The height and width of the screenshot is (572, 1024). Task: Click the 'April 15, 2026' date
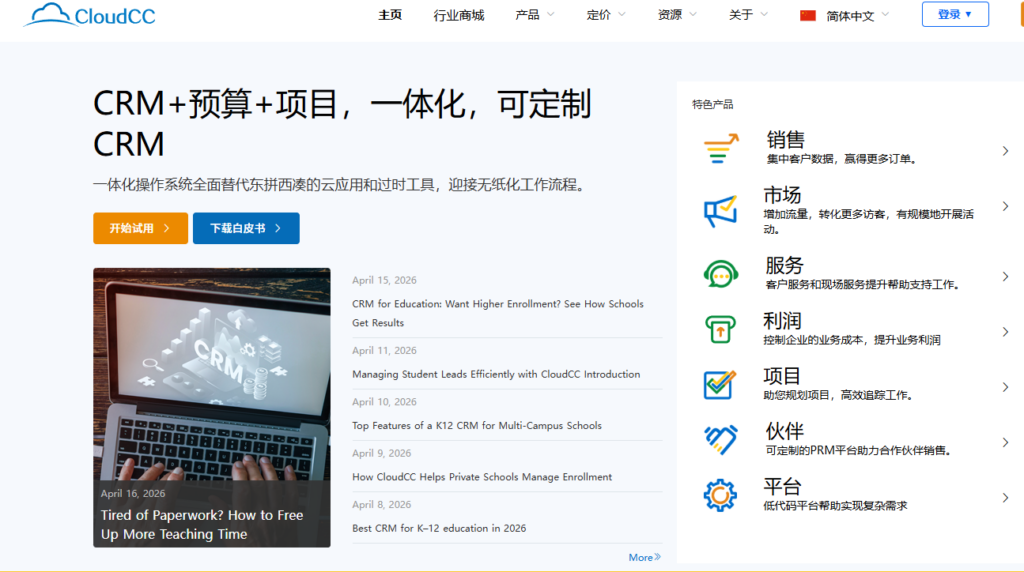pos(384,280)
